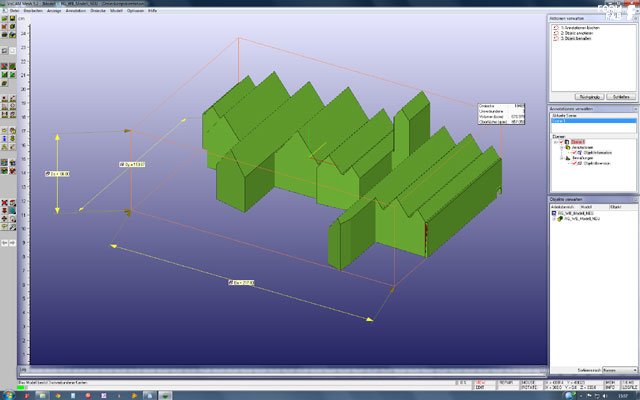Click the green application taskbar icon

point(165,395)
